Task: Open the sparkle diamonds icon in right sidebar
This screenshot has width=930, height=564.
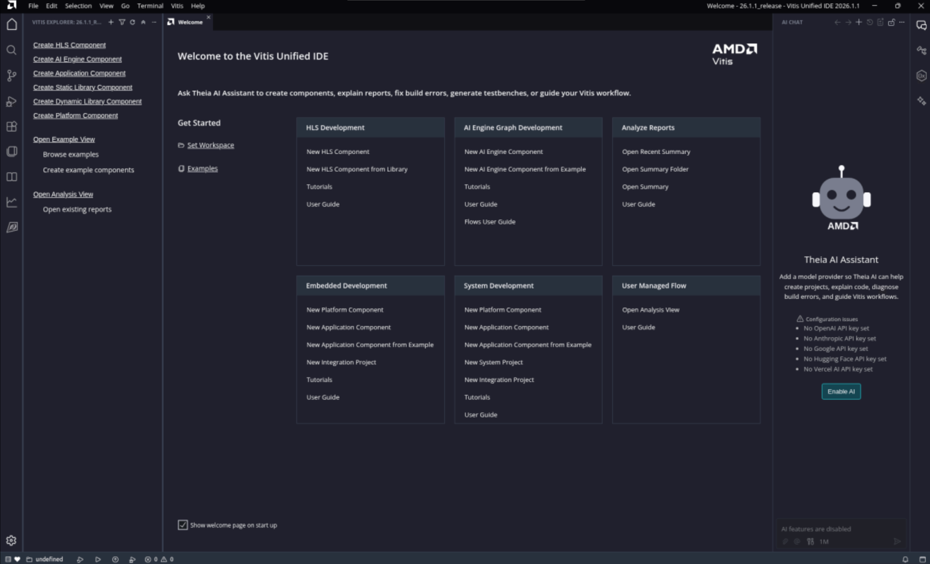Action: click(x=921, y=101)
